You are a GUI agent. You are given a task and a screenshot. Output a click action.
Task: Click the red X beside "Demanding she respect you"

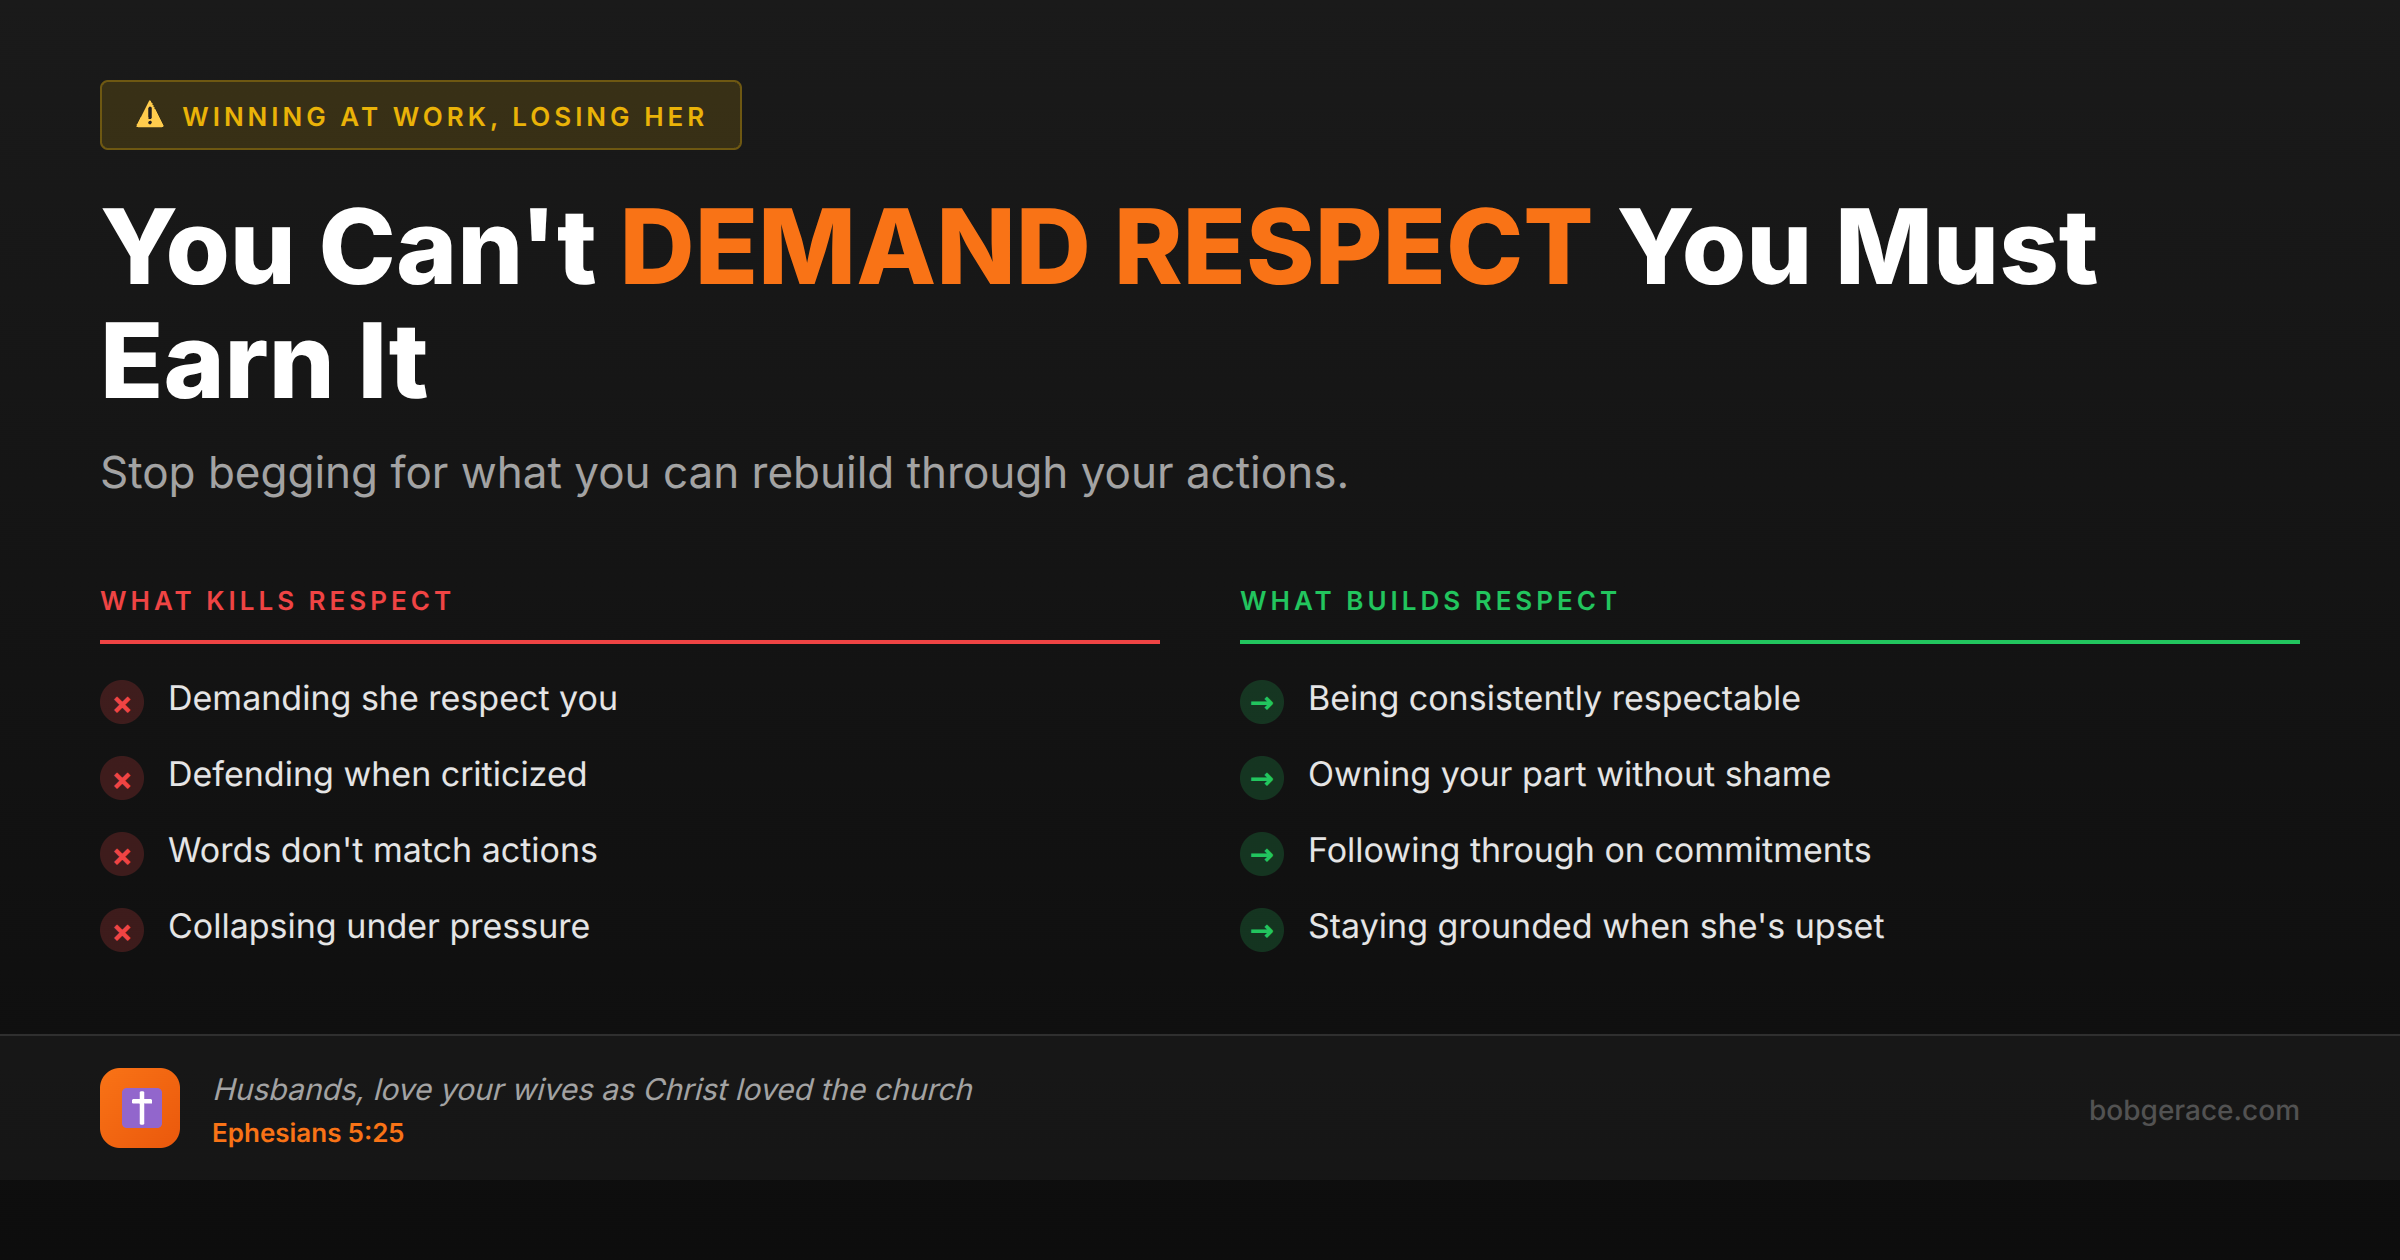pyautogui.click(x=122, y=703)
